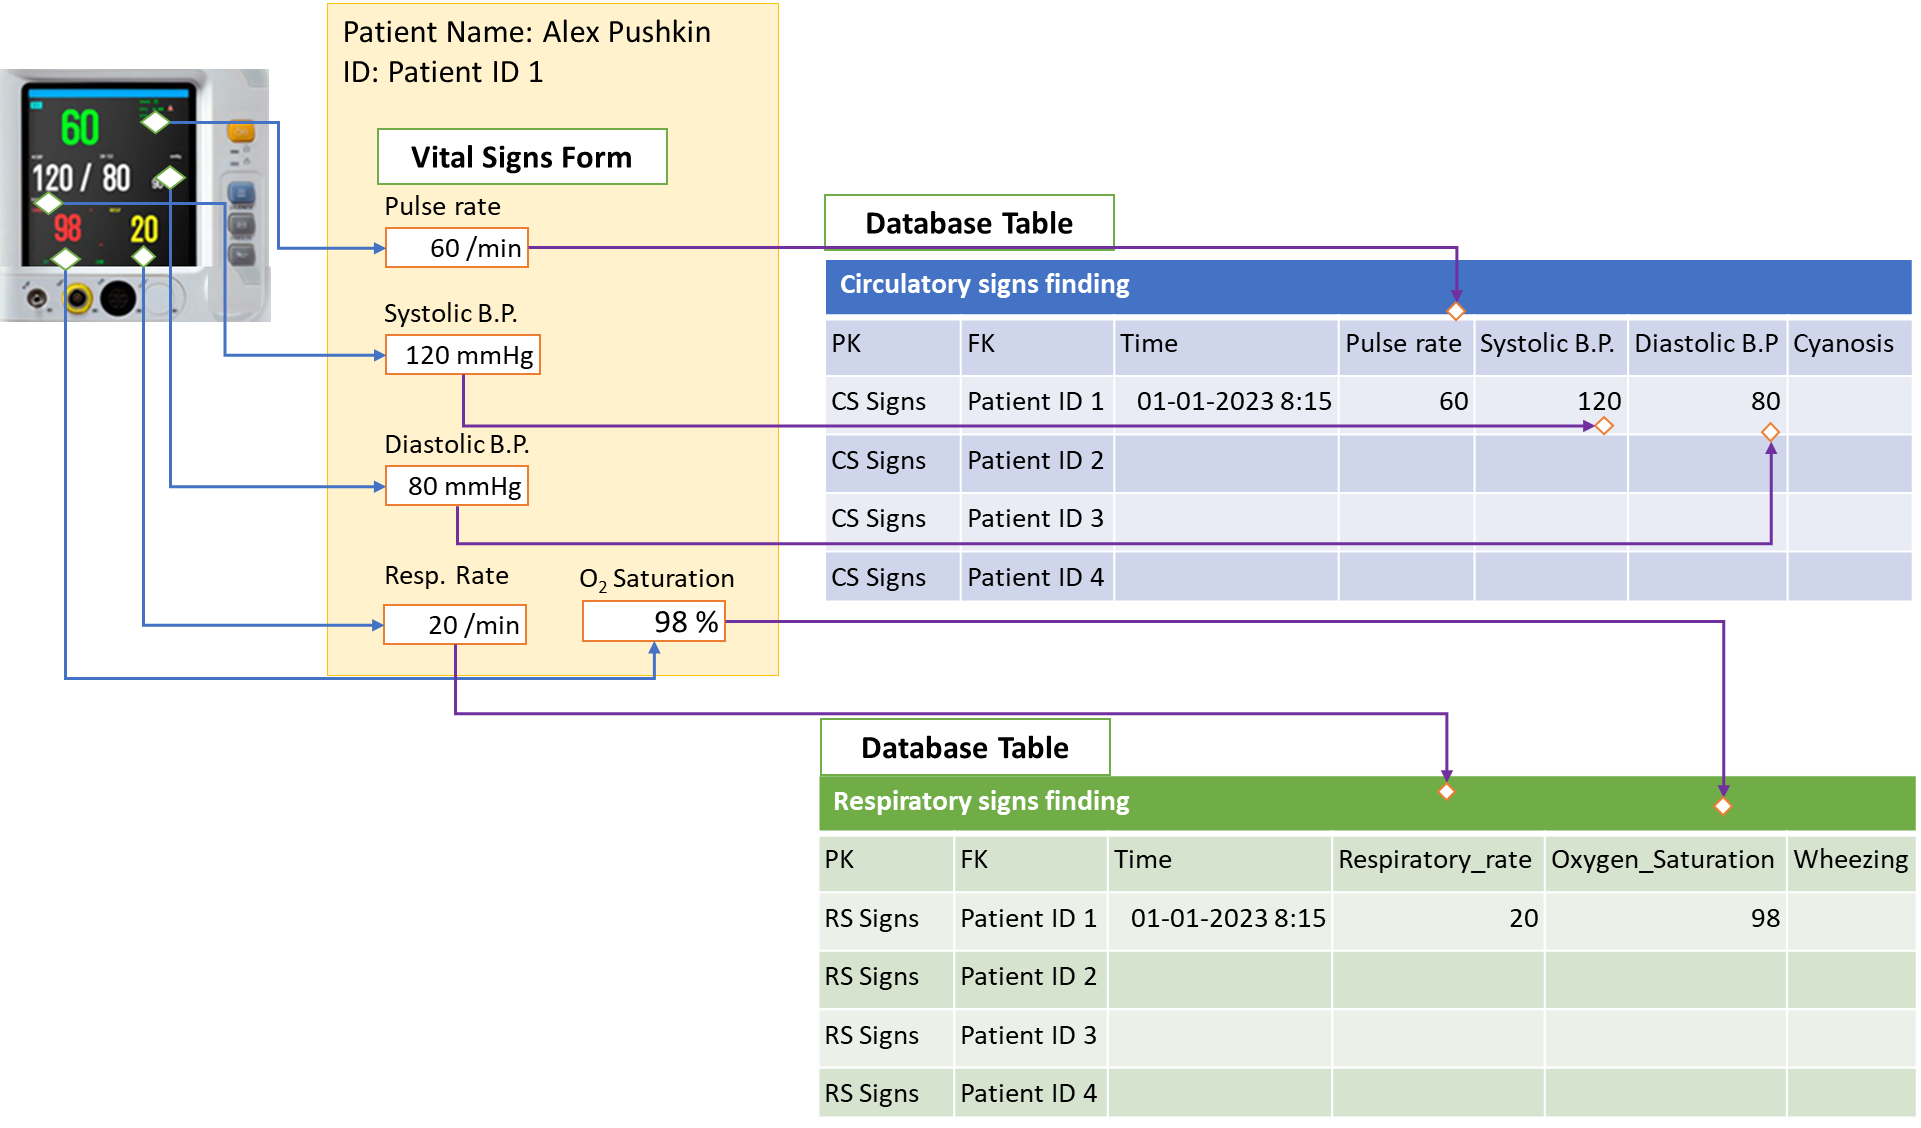
Task: Click the black round connector port on the monitor
Action: [x=118, y=297]
